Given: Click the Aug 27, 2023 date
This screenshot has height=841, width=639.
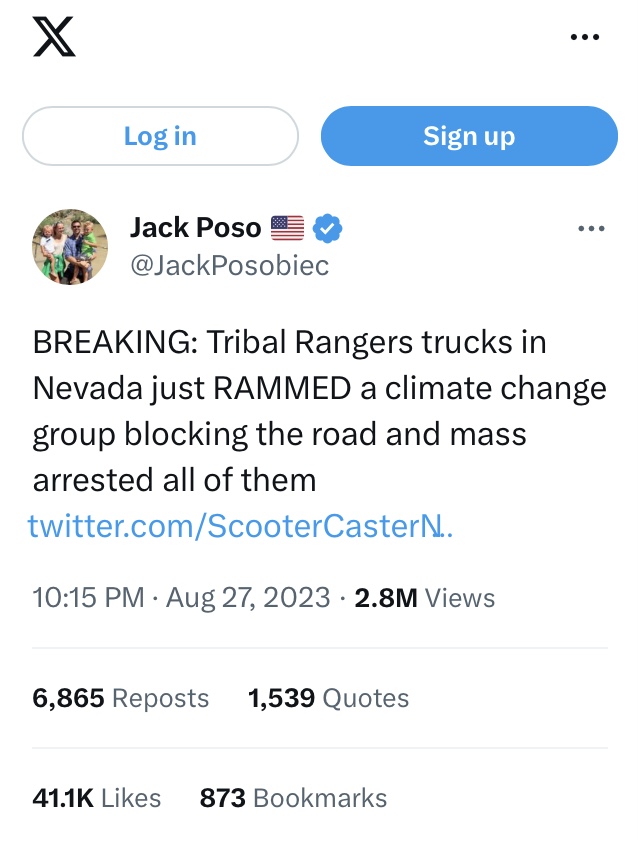Looking at the screenshot, I should (x=248, y=597).
